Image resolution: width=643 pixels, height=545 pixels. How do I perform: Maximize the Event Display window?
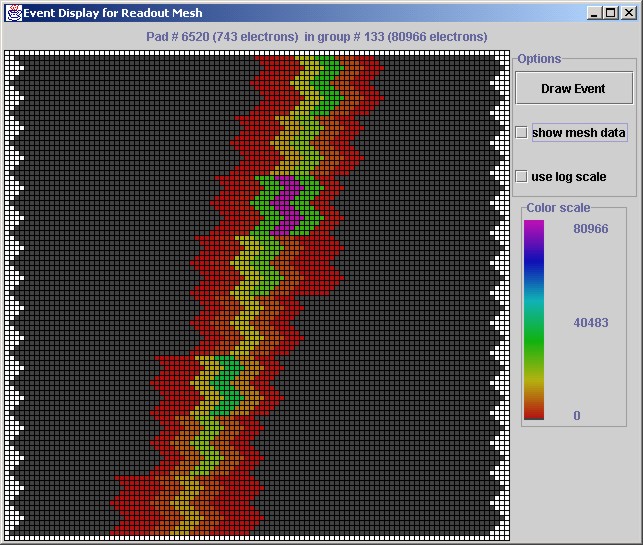tap(611, 13)
